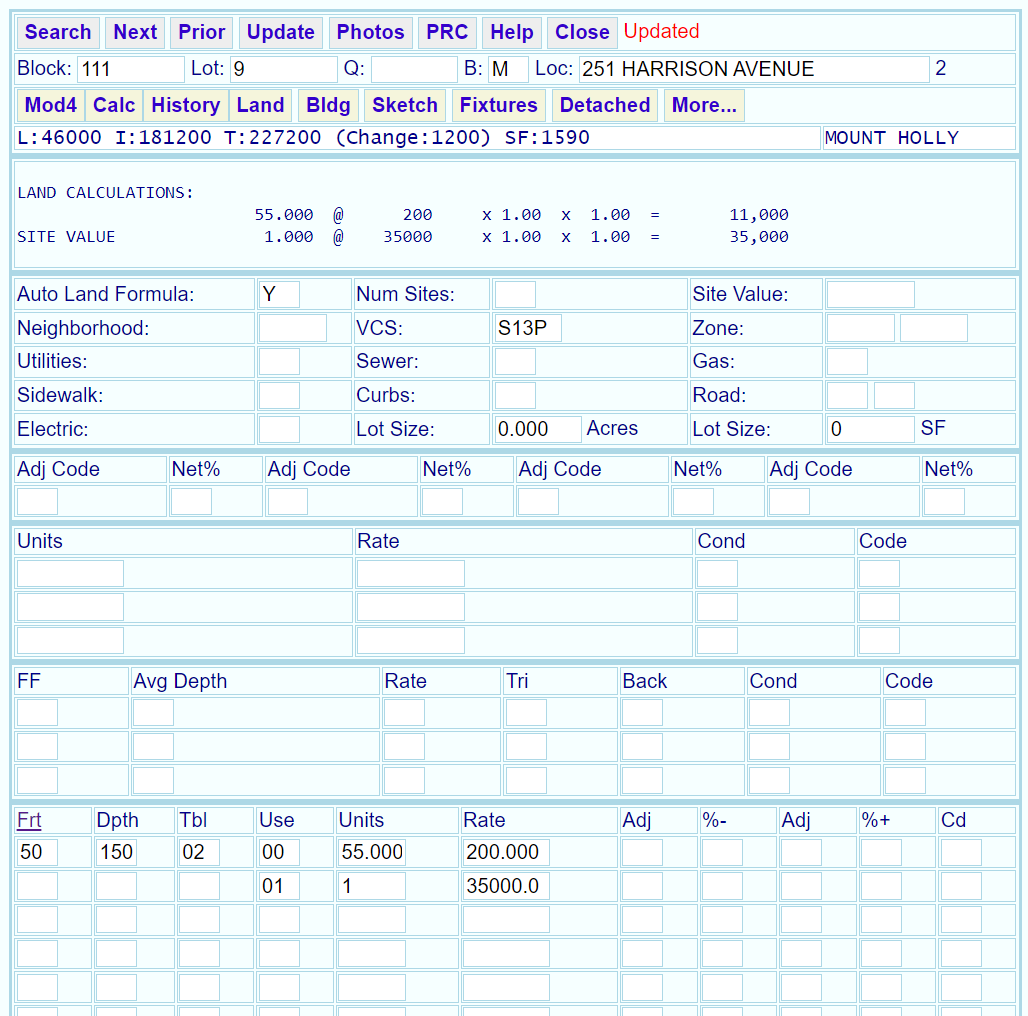1028x1016 pixels.
Task: Click the Update button
Action: tap(281, 32)
